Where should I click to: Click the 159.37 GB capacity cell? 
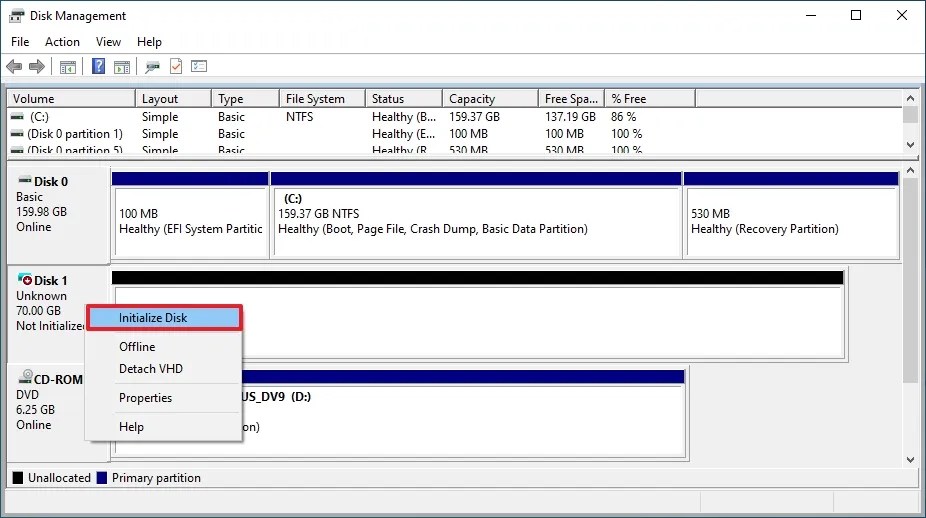(x=474, y=117)
